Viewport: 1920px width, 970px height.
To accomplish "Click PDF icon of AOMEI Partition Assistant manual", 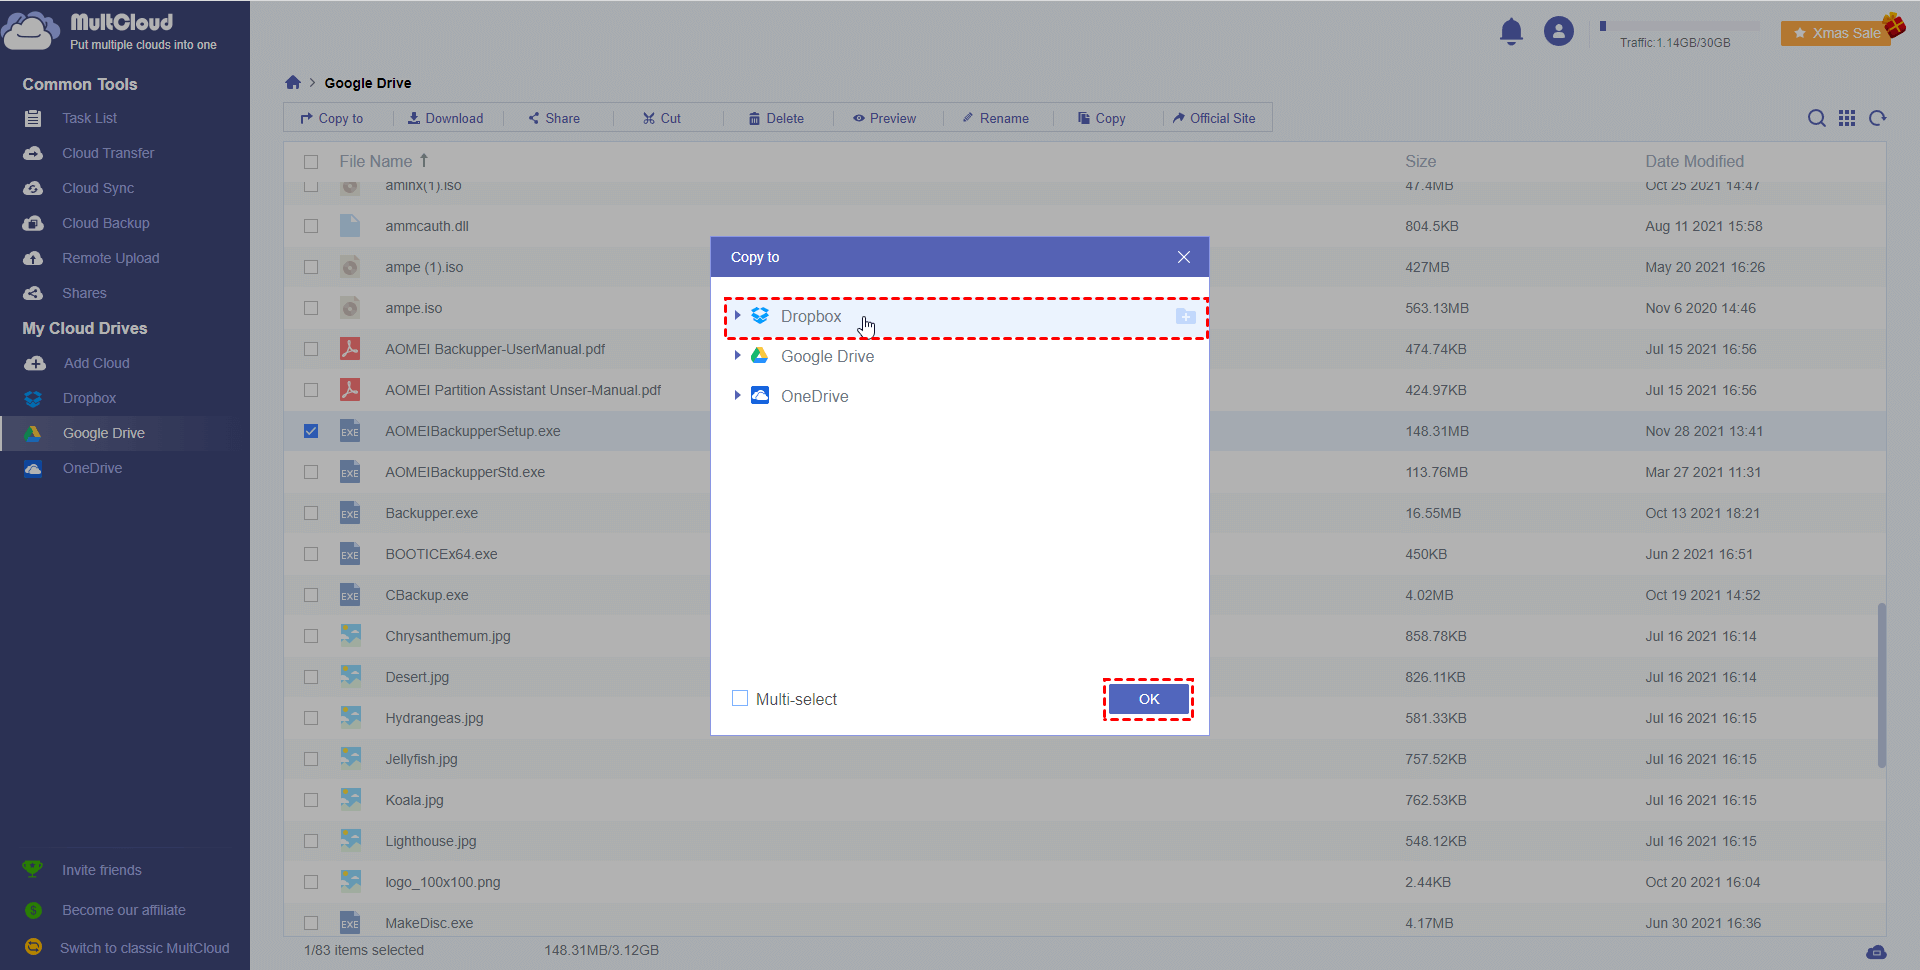I will click(350, 390).
